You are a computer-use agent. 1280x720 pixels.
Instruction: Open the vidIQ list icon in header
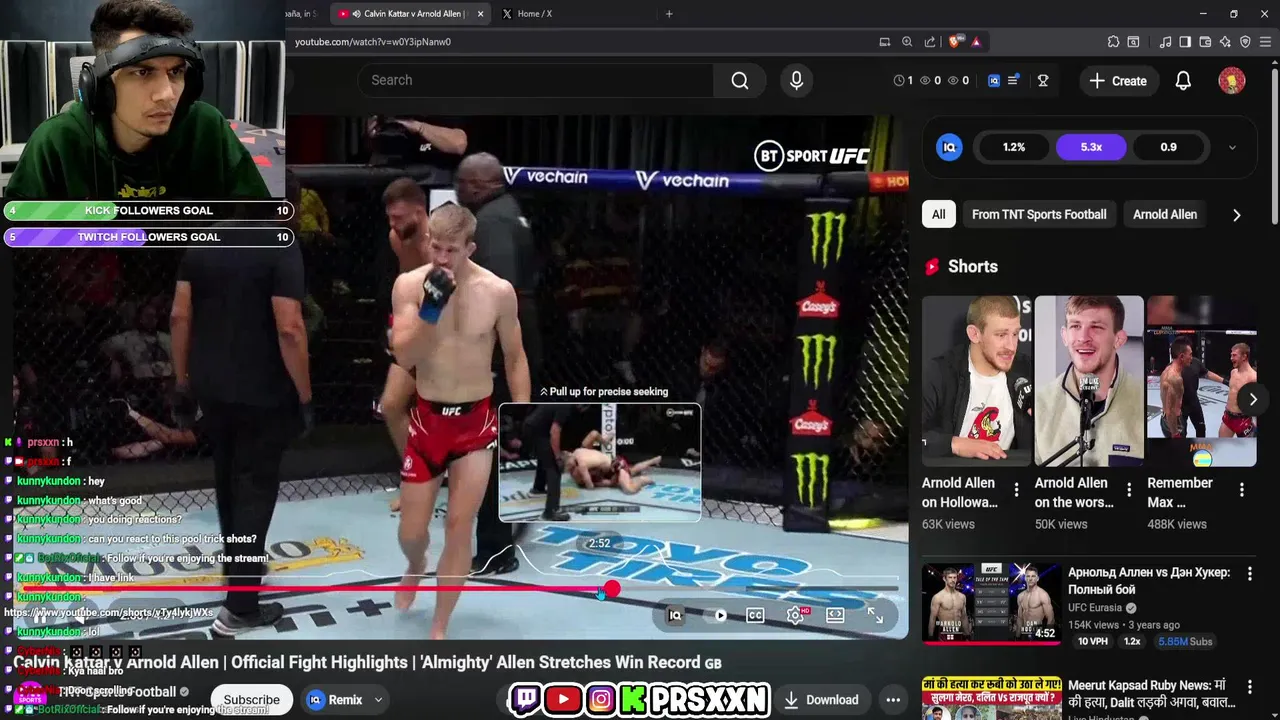(1013, 80)
